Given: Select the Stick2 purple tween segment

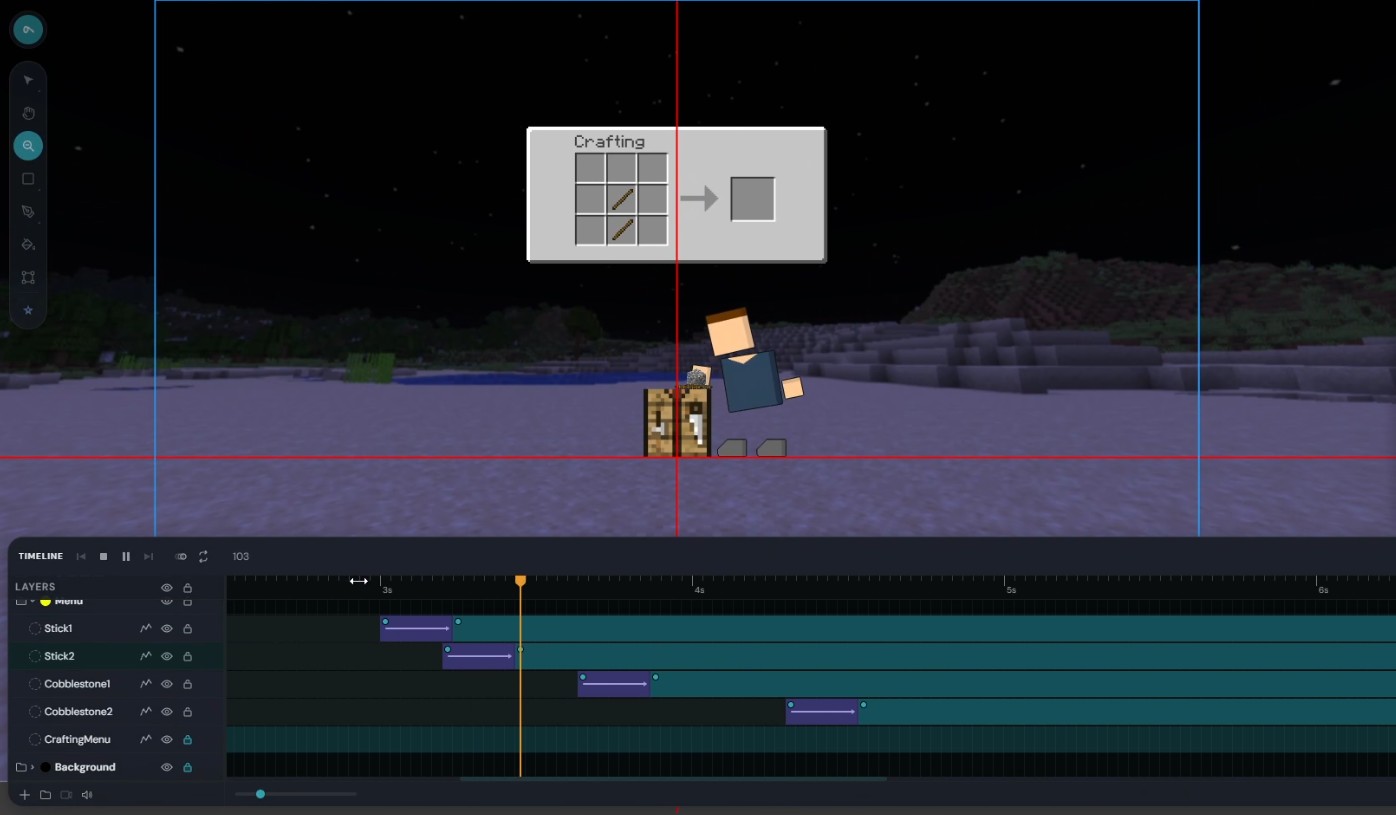Looking at the screenshot, I should tap(479, 657).
